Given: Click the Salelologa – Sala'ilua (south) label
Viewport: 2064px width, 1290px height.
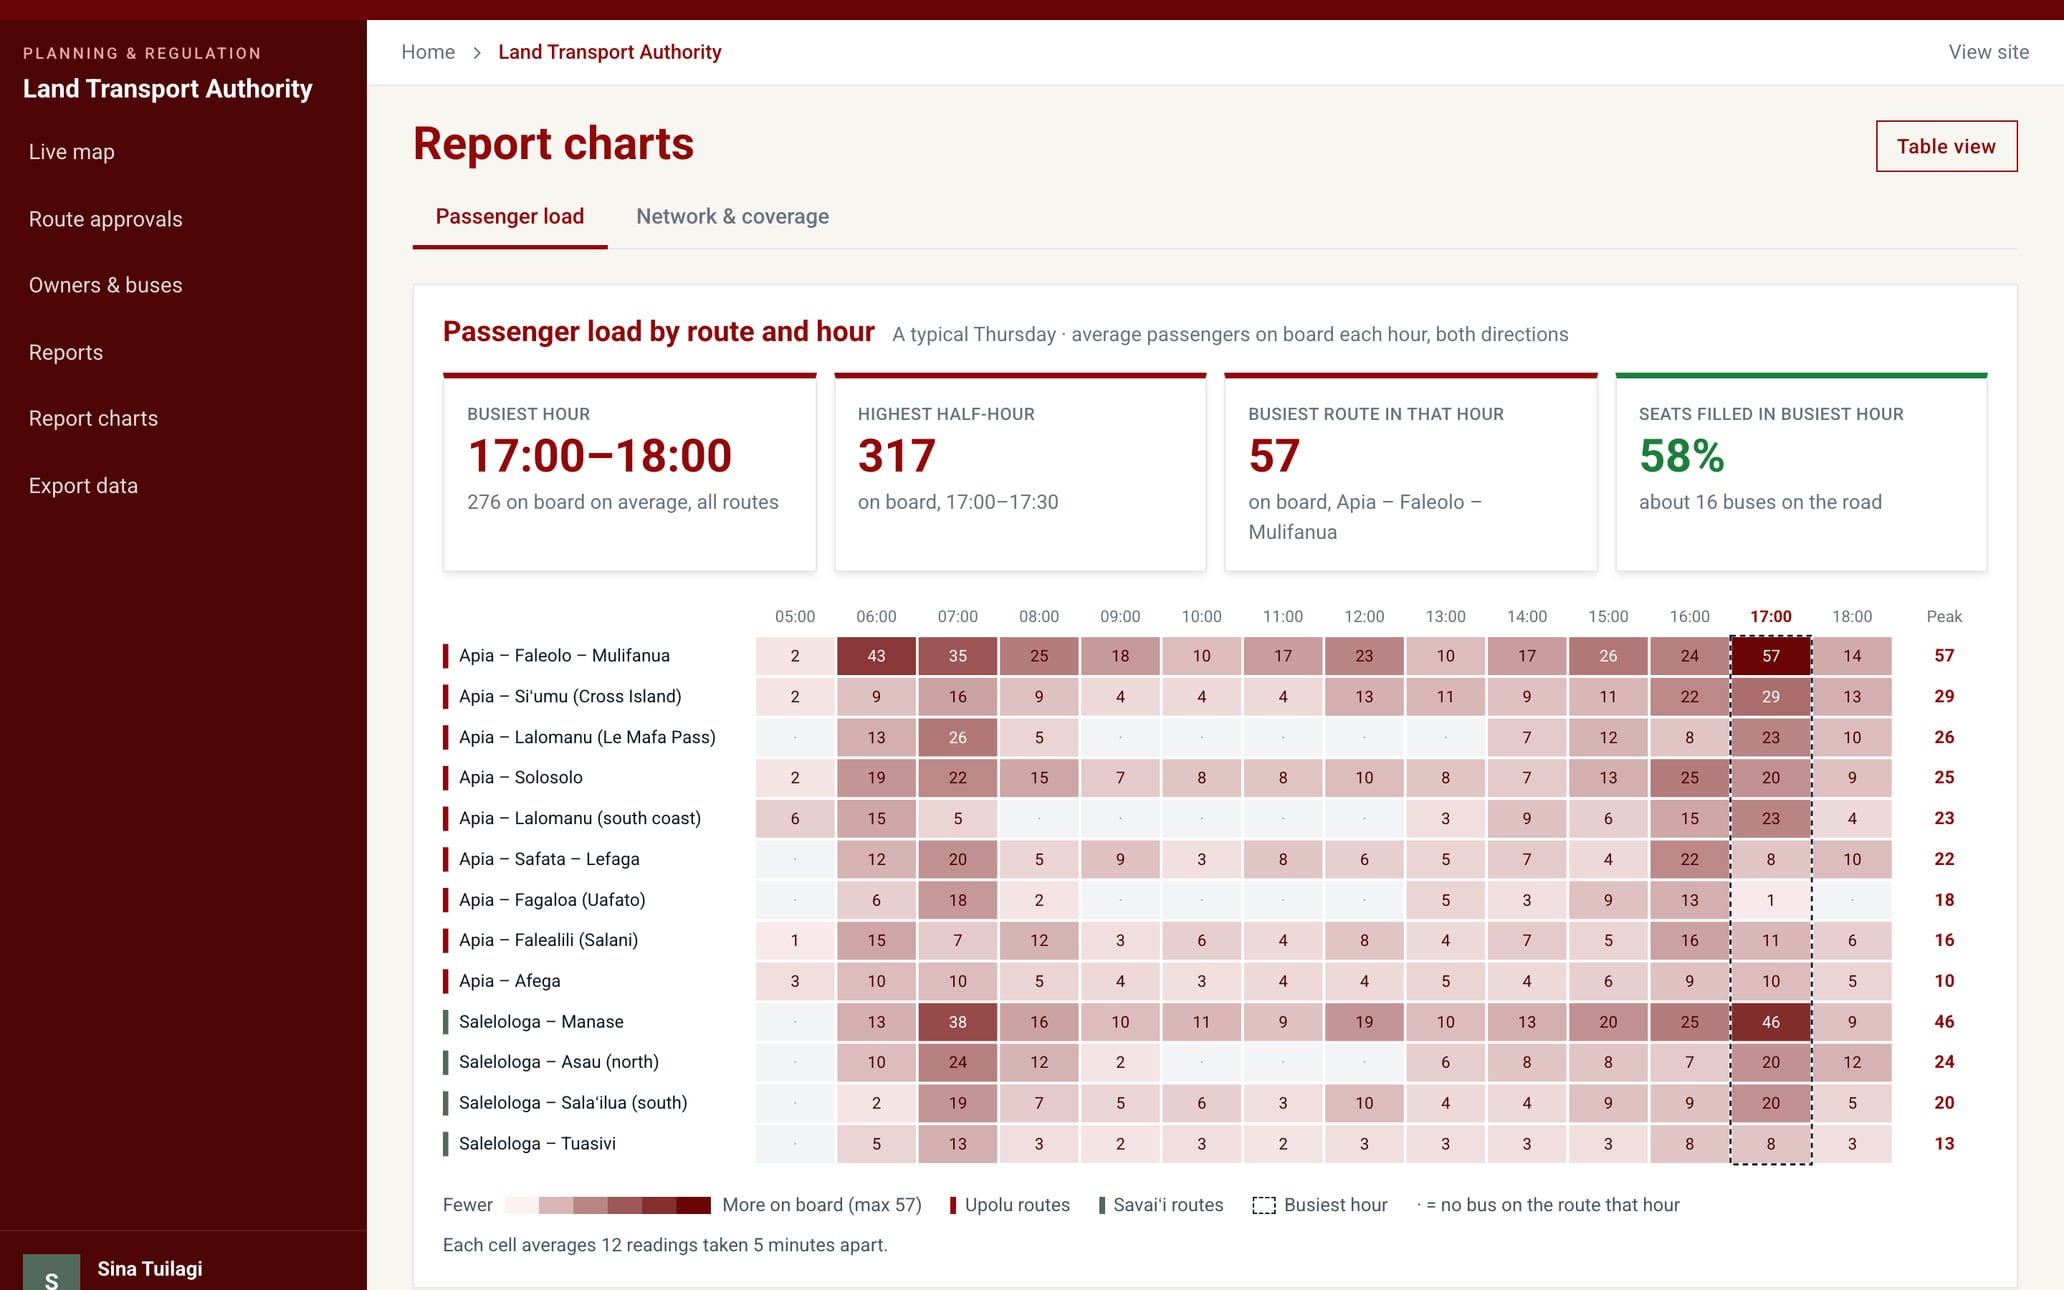Looking at the screenshot, I should [x=573, y=1103].
